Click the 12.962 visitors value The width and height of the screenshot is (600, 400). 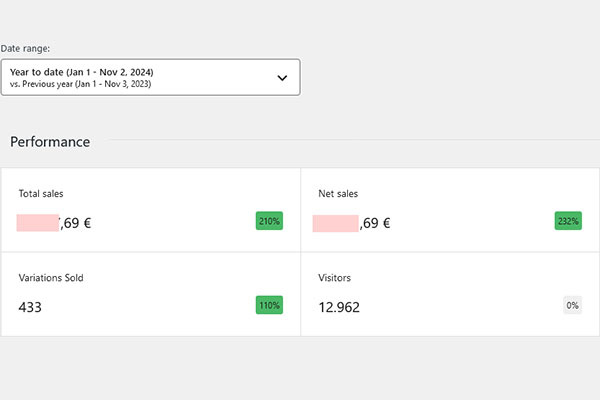[339, 307]
